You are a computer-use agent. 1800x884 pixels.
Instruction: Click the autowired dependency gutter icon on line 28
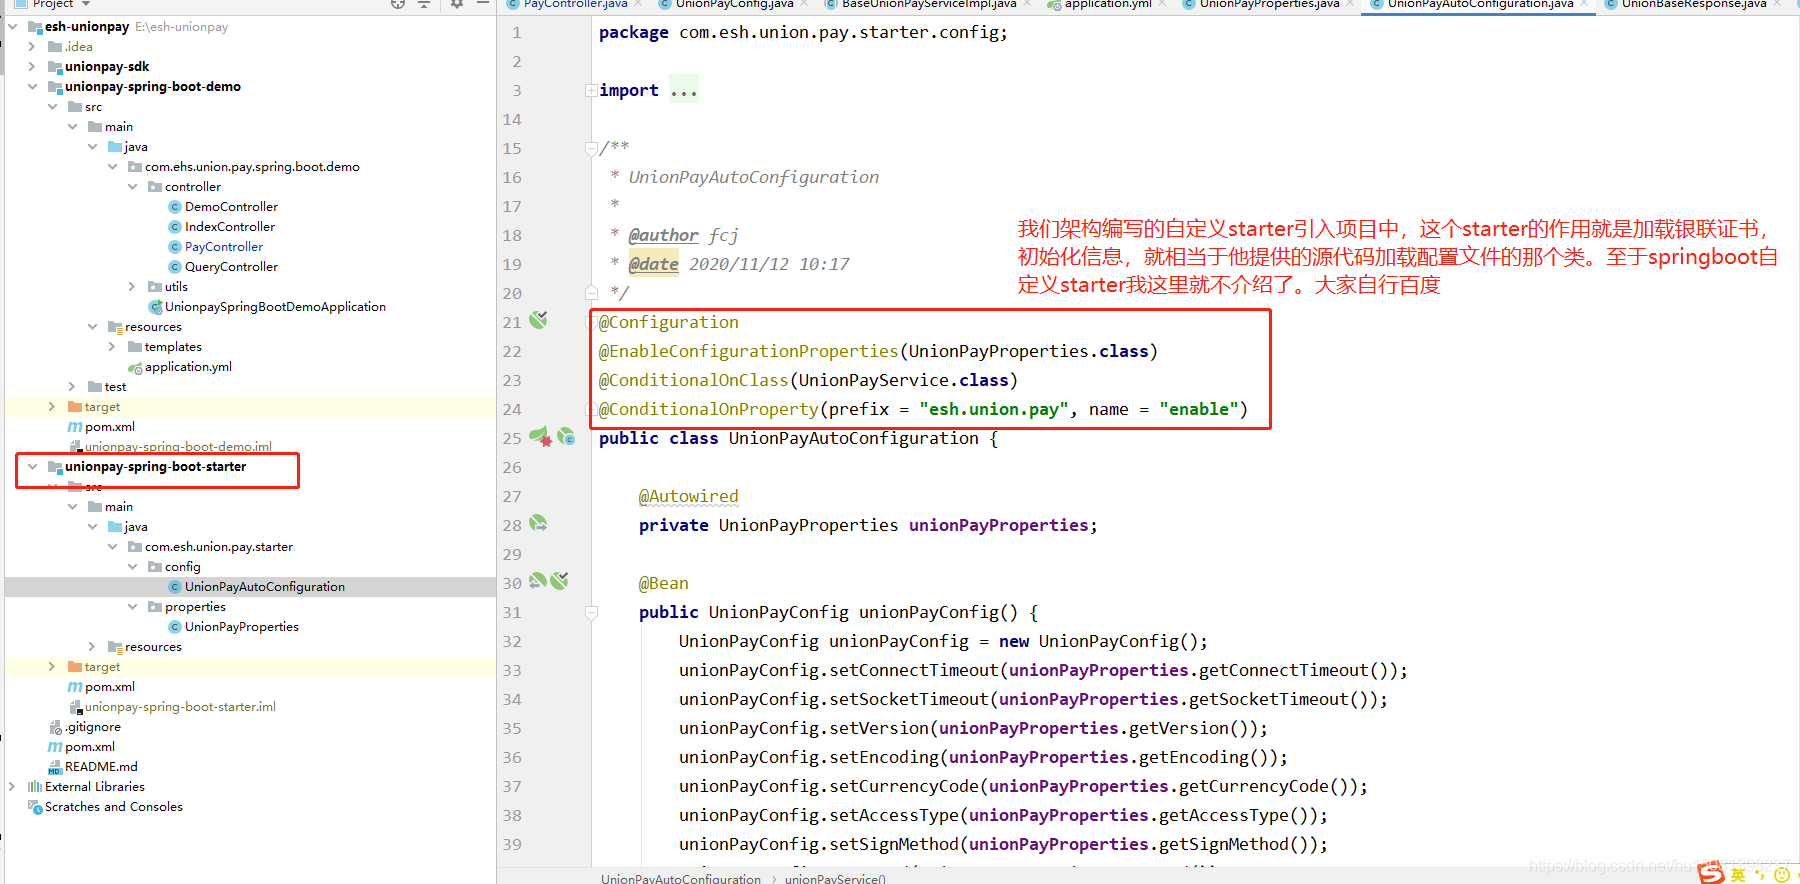pos(538,523)
